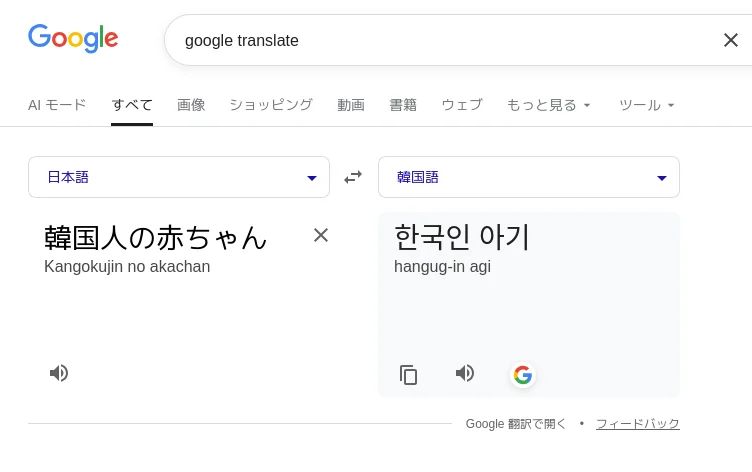Click the Google G icon under translation
Screen dimensions: 752x472
[x=522, y=375]
